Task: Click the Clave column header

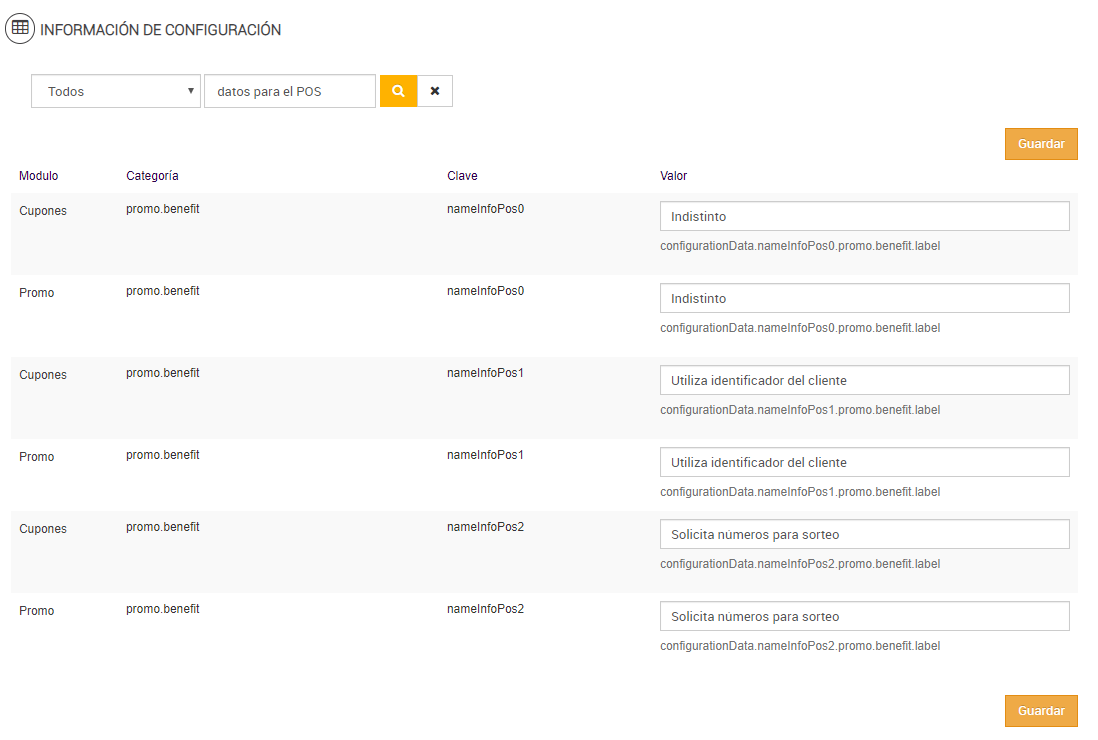Action: click(462, 176)
